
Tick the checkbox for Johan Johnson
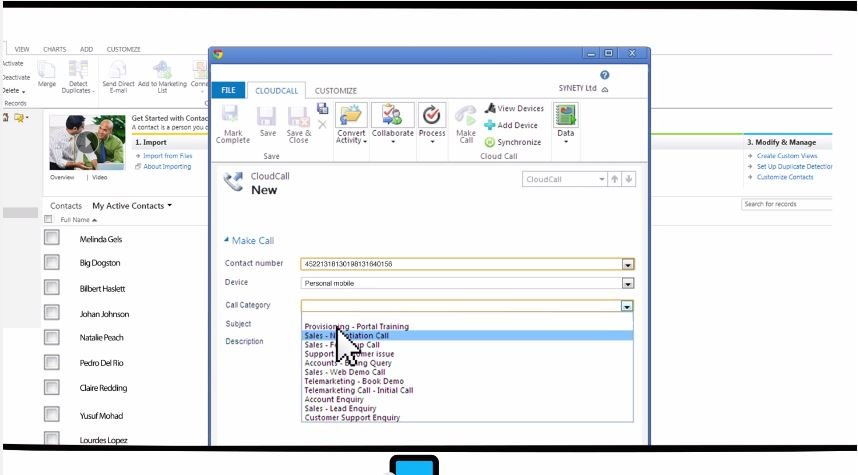pos(51,313)
